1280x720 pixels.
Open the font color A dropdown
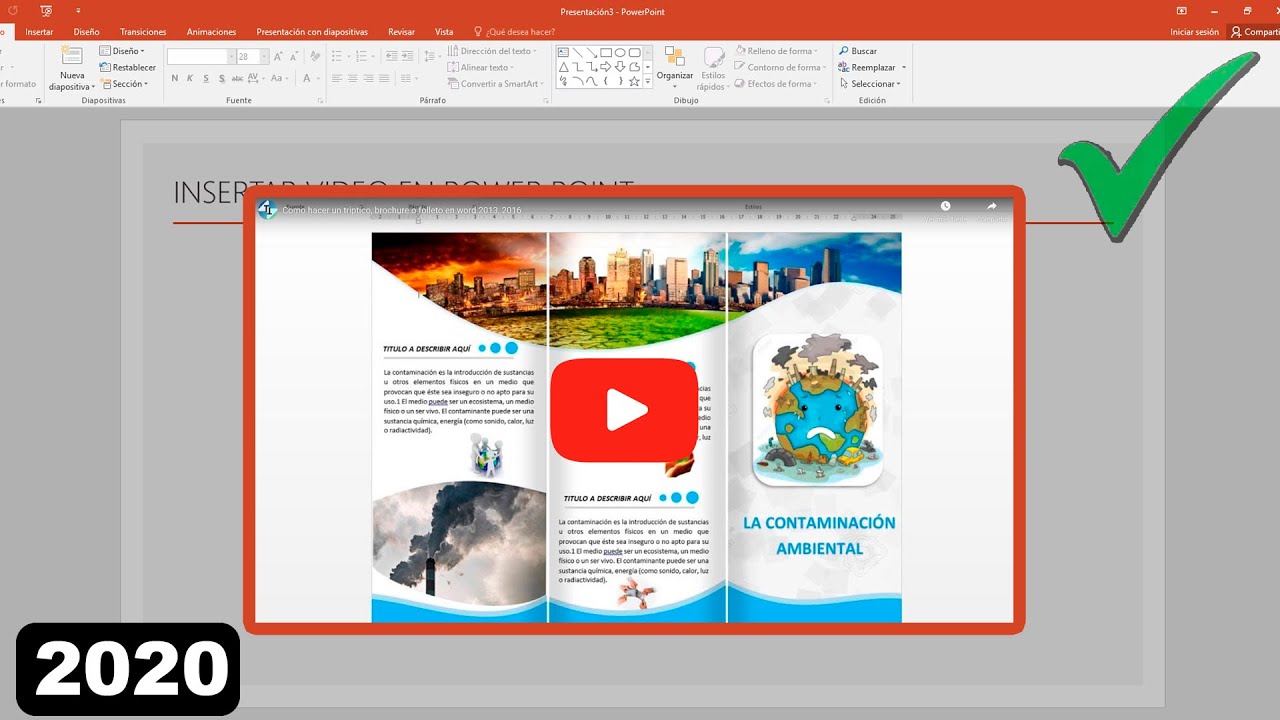(318, 78)
